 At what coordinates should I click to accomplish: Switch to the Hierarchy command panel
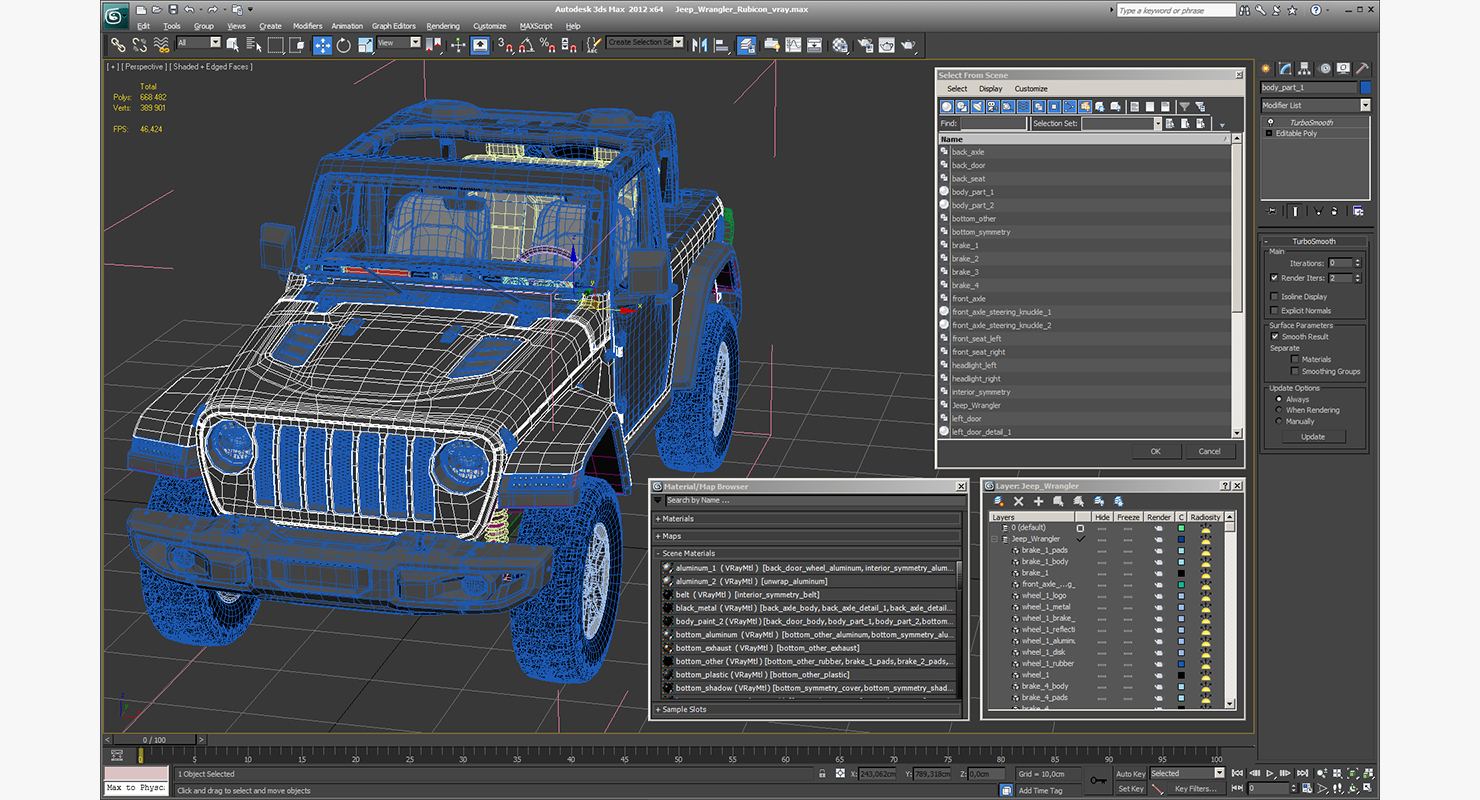tap(1306, 69)
